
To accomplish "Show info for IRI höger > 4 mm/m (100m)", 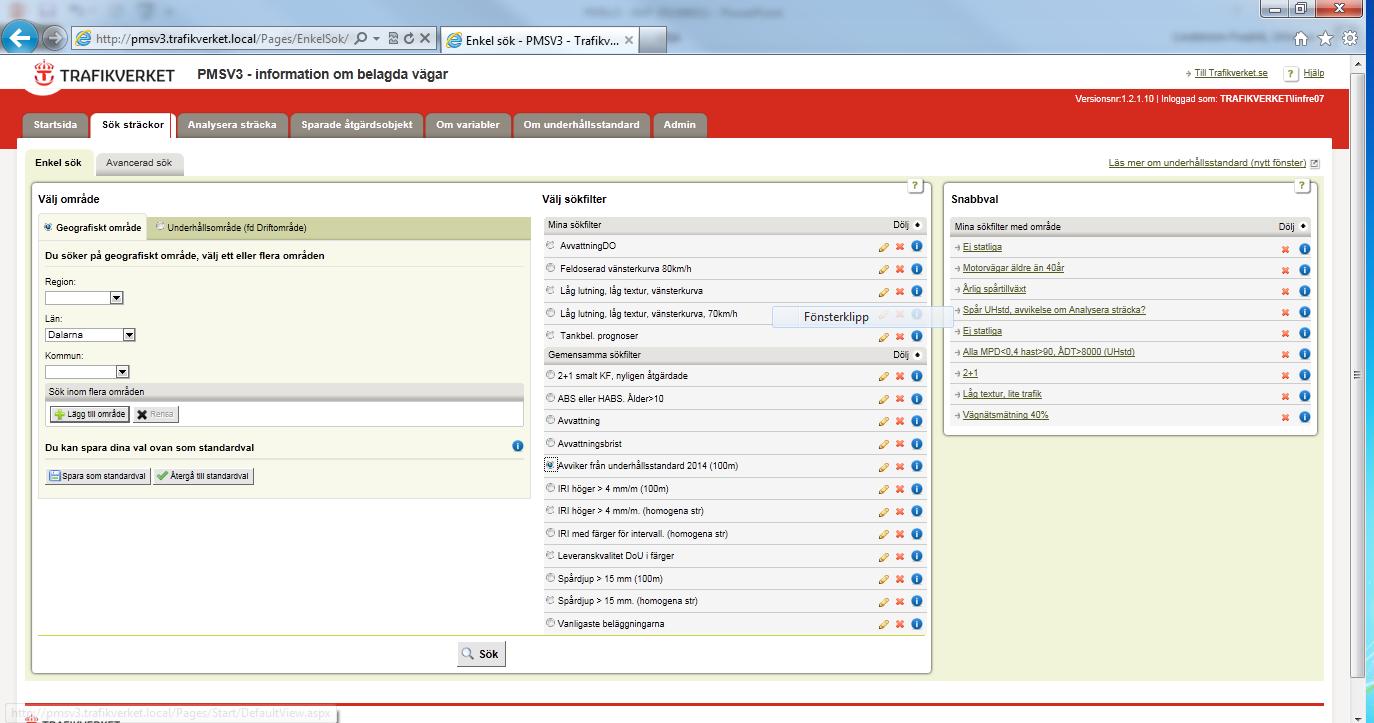I will [x=917, y=489].
